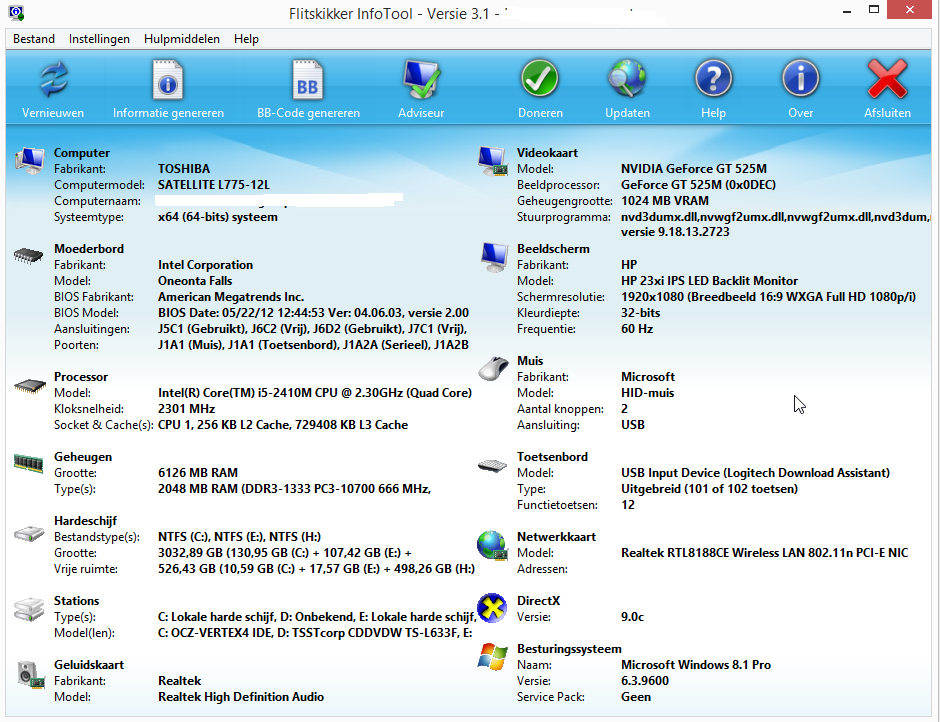The width and height of the screenshot is (940, 722).
Task: Click '60 Hz' frequency value
Action: [637, 329]
